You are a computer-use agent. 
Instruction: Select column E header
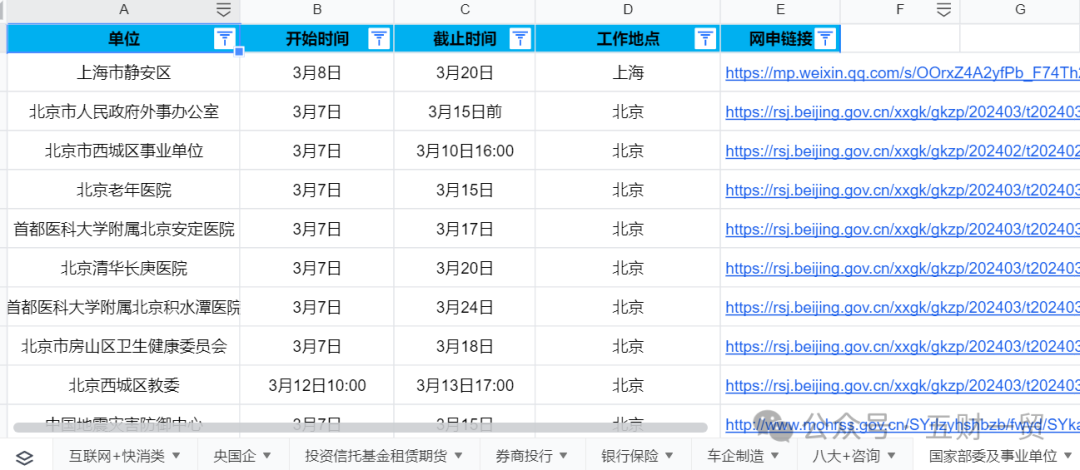coord(780,10)
